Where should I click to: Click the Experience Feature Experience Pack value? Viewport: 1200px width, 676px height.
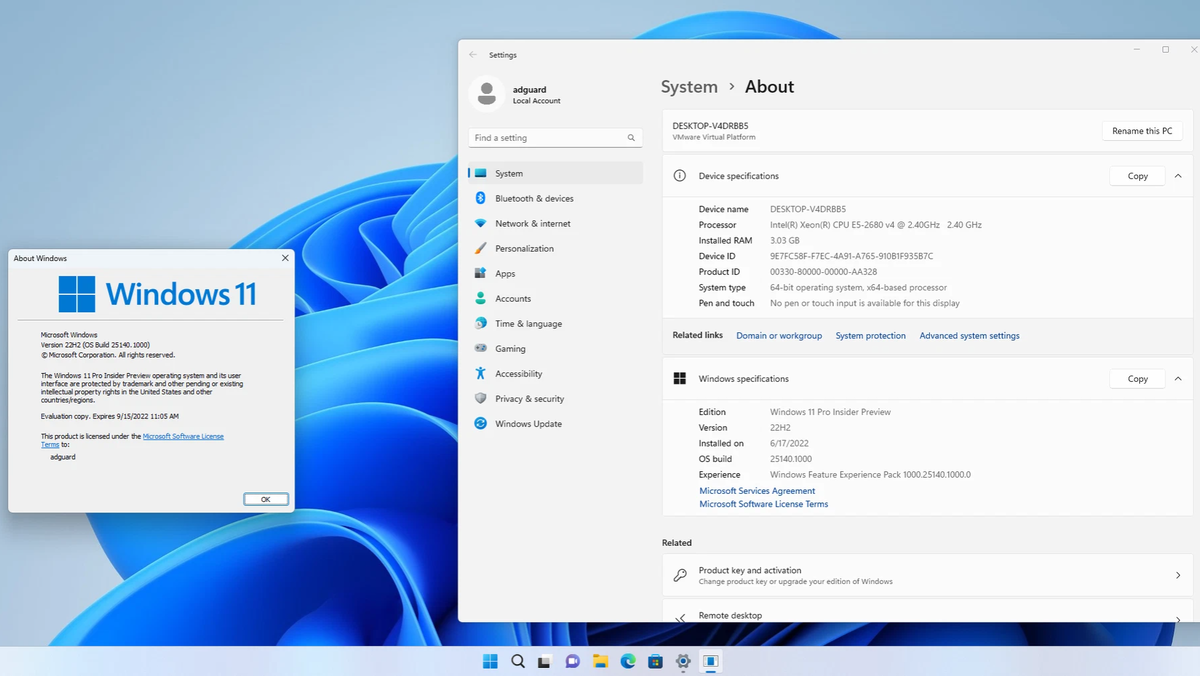point(870,475)
